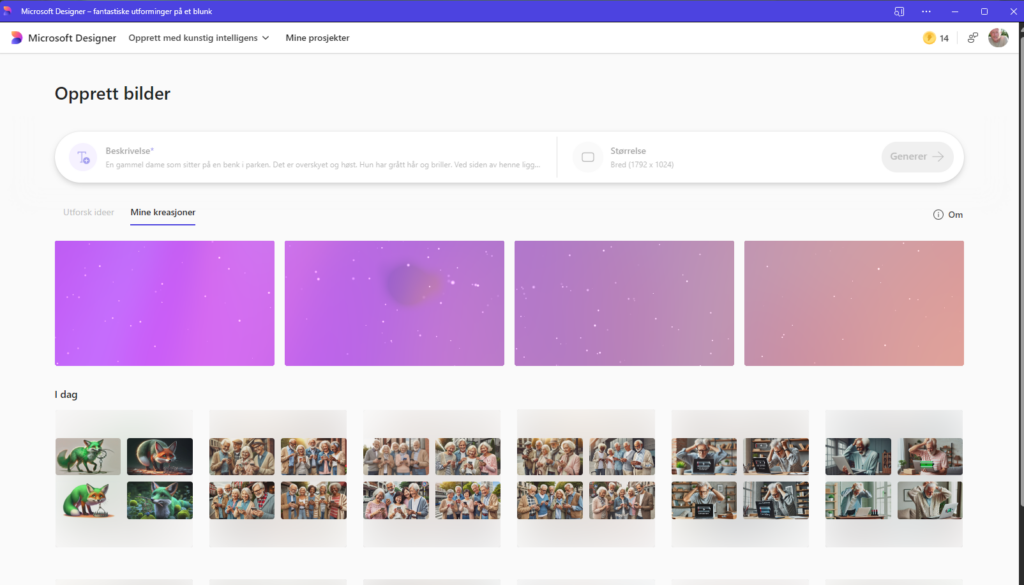
Task: Open the user profile avatar
Action: click(x=998, y=38)
